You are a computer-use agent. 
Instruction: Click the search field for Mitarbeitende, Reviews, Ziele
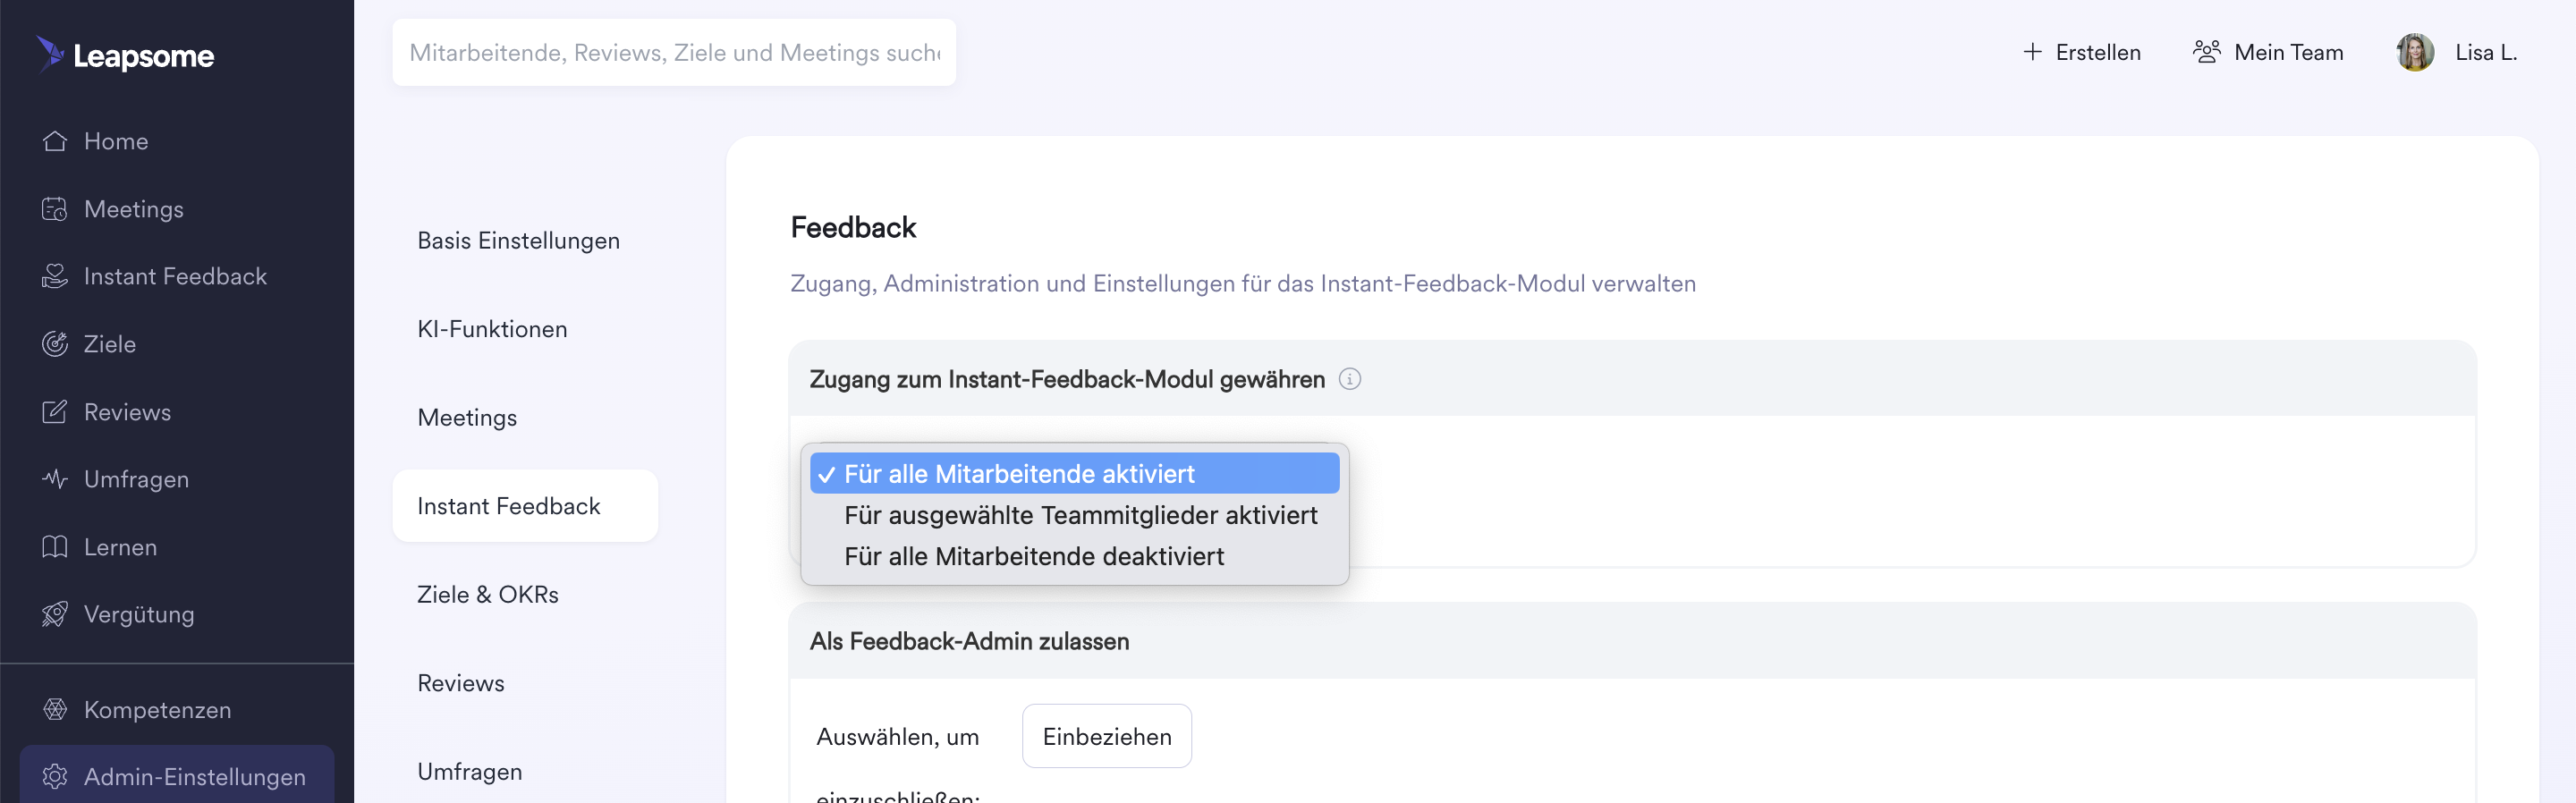[674, 52]
